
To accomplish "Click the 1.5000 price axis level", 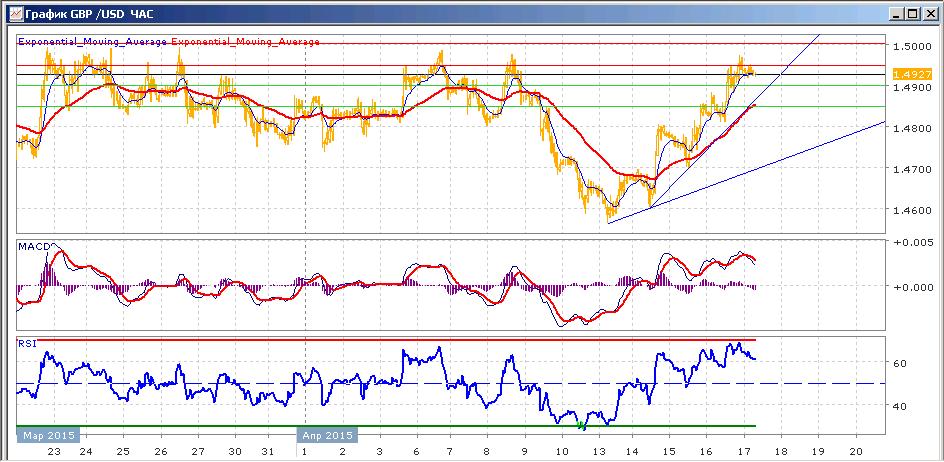I will click(x=912, y=46).
